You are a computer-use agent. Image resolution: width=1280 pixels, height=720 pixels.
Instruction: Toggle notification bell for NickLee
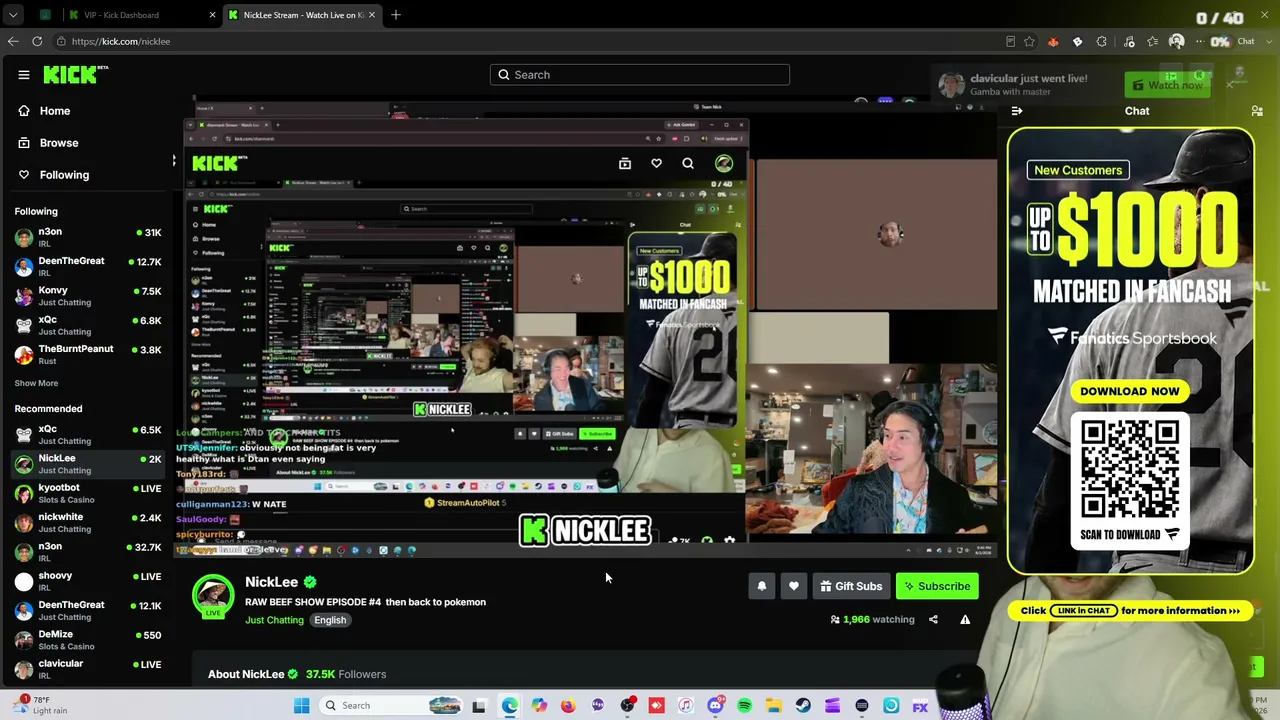(762, 587)
